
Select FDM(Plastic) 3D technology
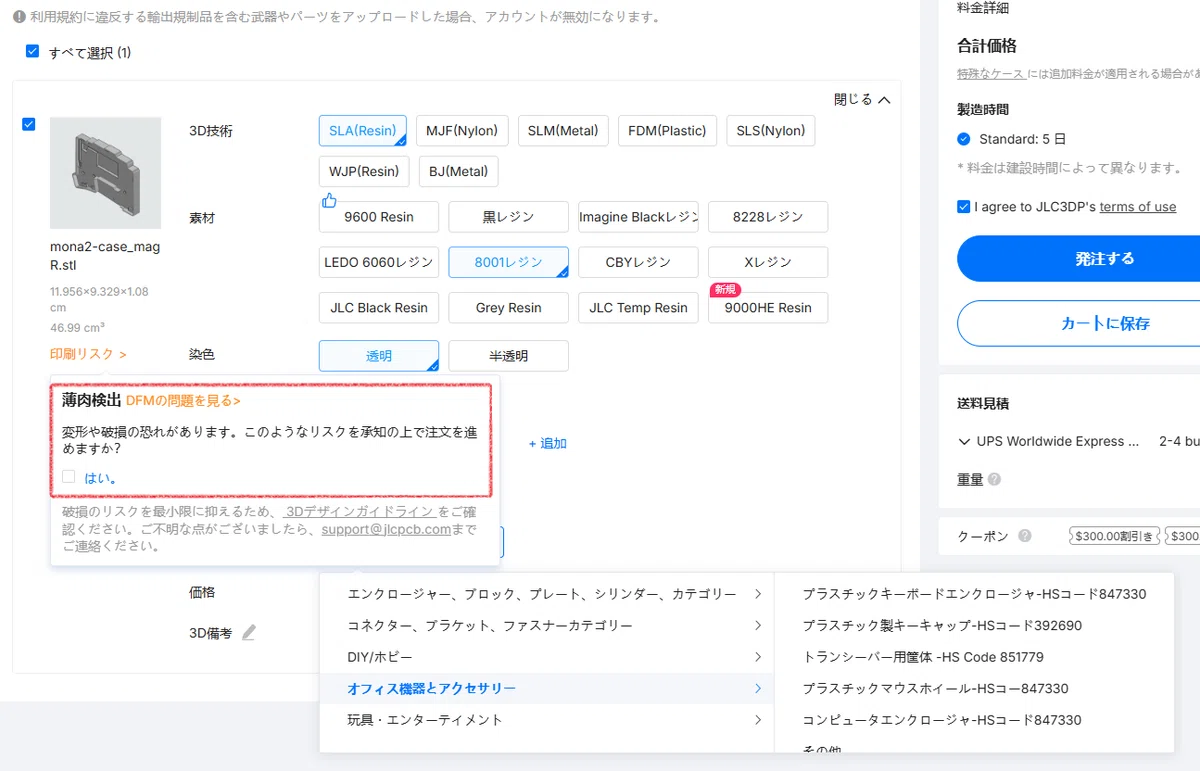667,131
